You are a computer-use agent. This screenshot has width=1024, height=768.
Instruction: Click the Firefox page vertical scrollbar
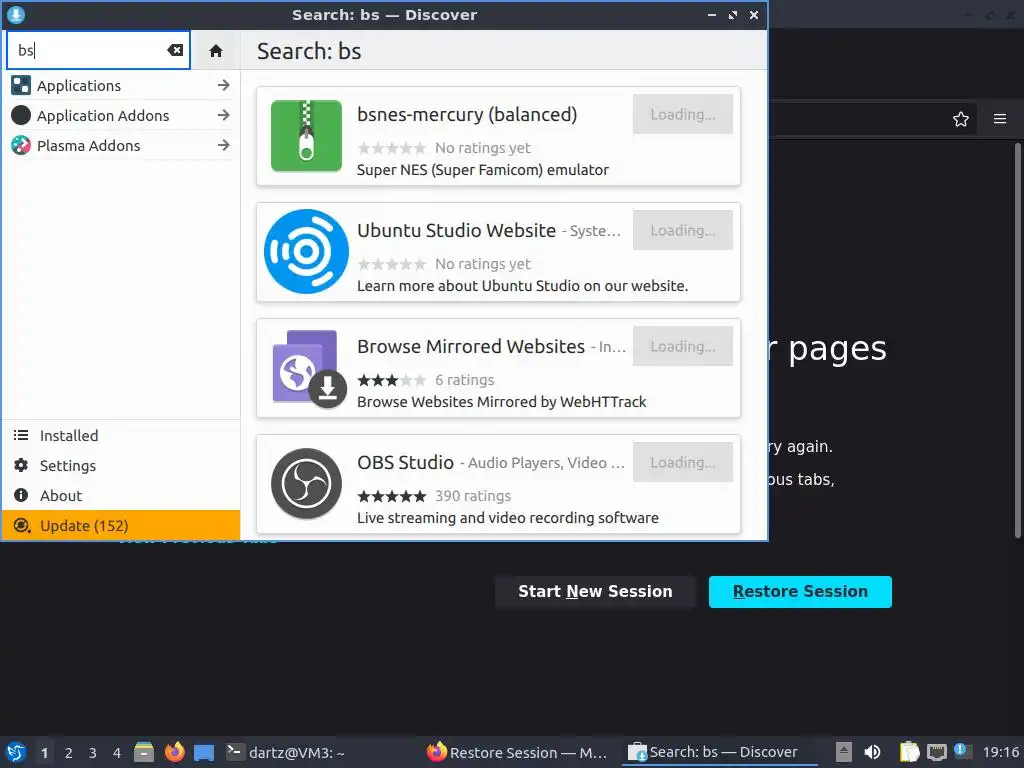coord(1017,340)
